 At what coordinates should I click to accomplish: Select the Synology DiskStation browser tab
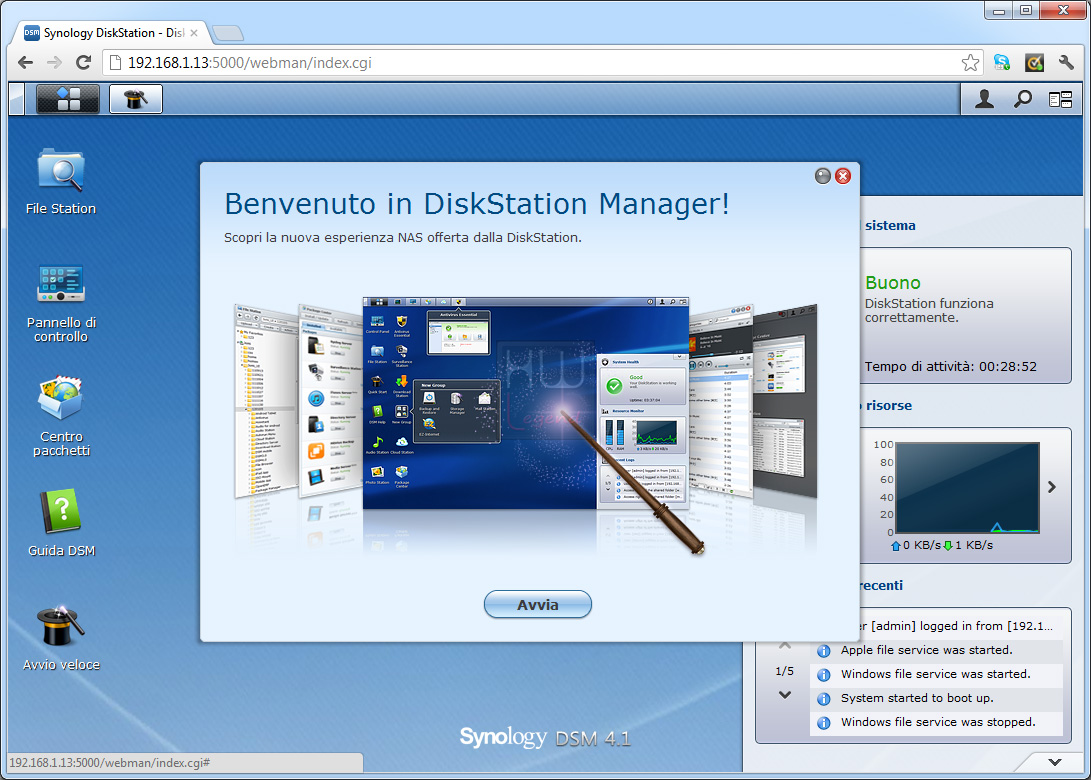[111, 33]
